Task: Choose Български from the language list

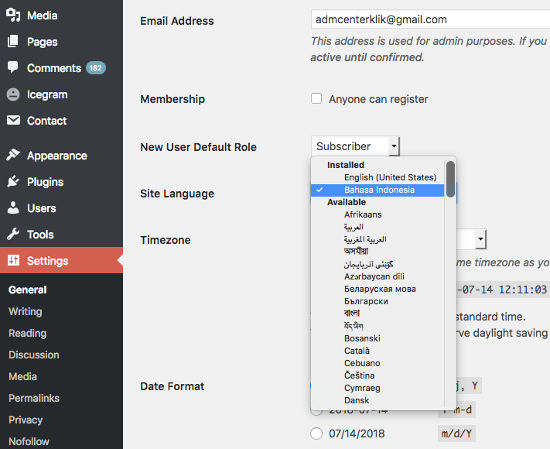Action: (x=366, y=301)
